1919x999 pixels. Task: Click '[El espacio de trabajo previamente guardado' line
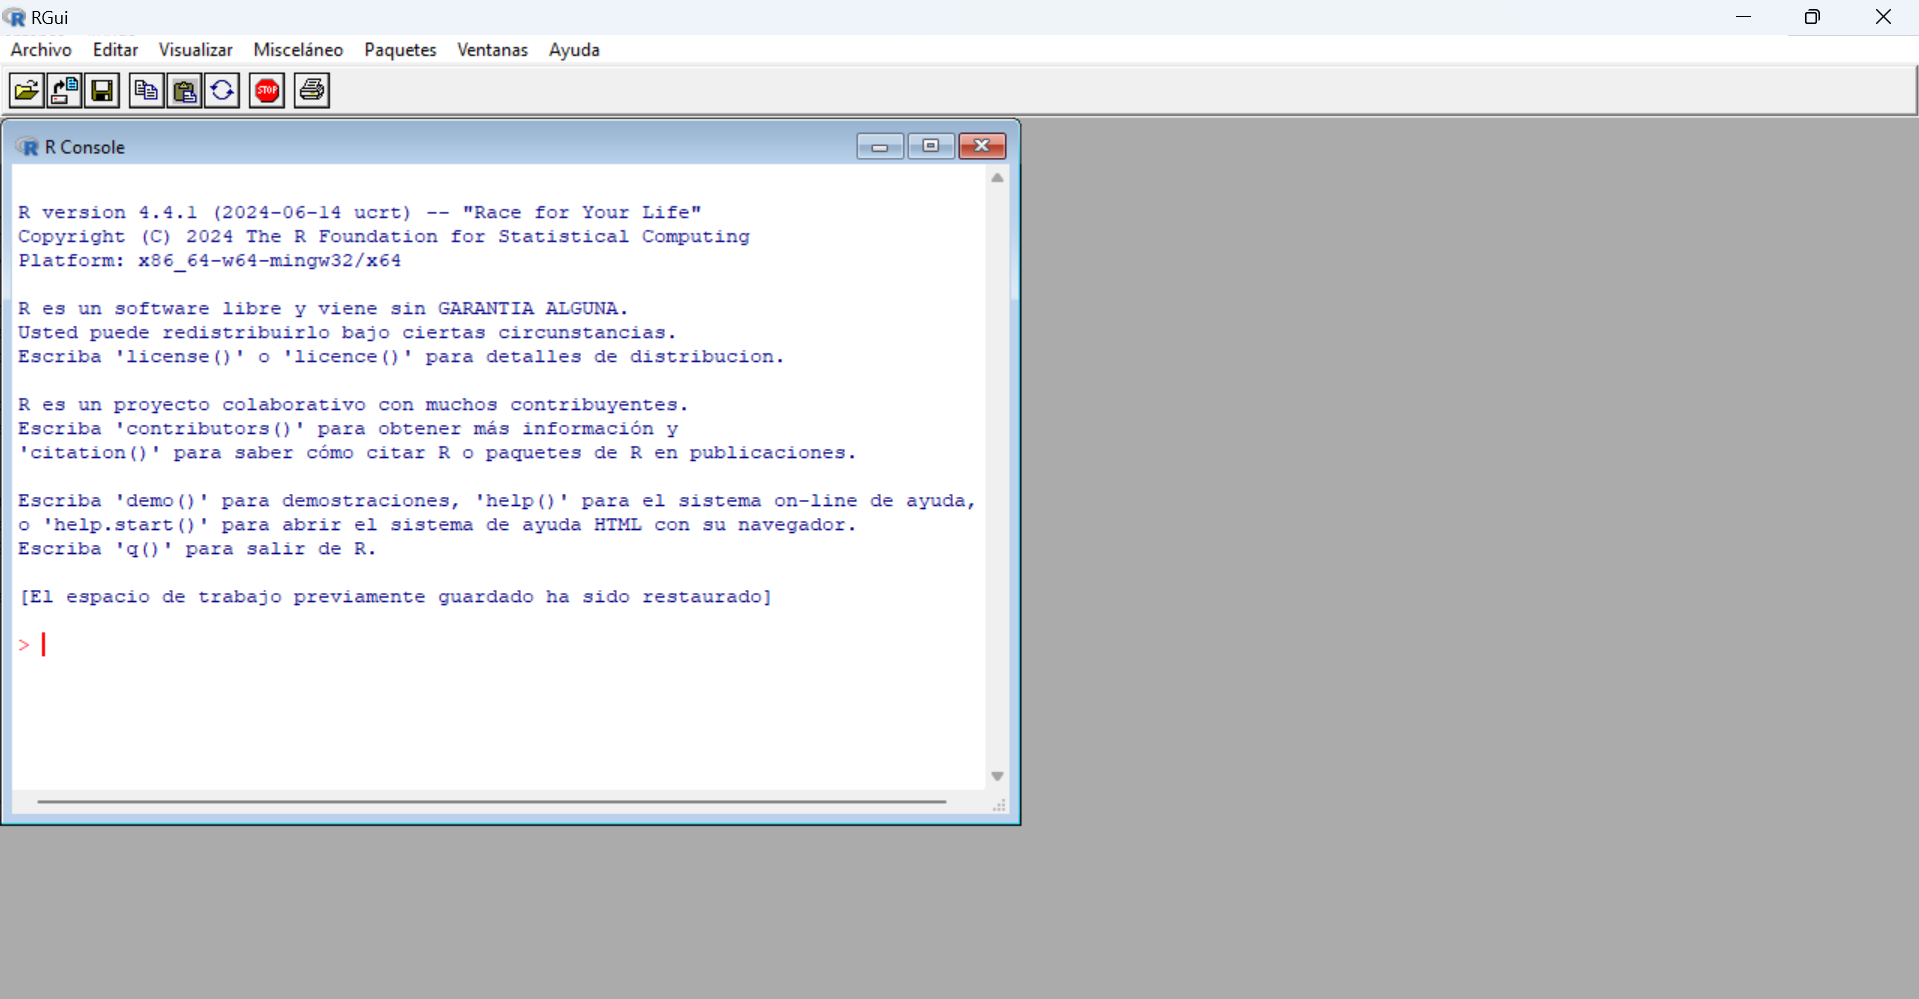[395, 596]
